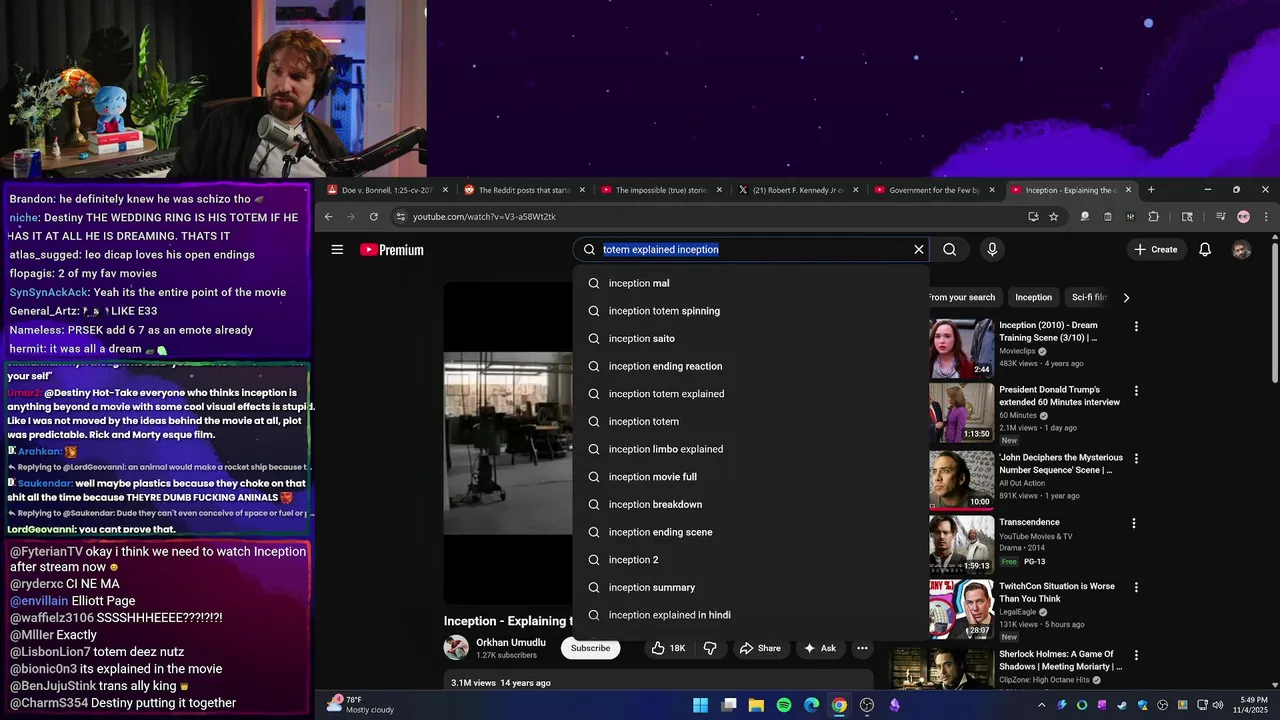The height and width of the screenshot is (720, 1280).
Task: Click the magnifier search submit button
Action: coord(950,250)
